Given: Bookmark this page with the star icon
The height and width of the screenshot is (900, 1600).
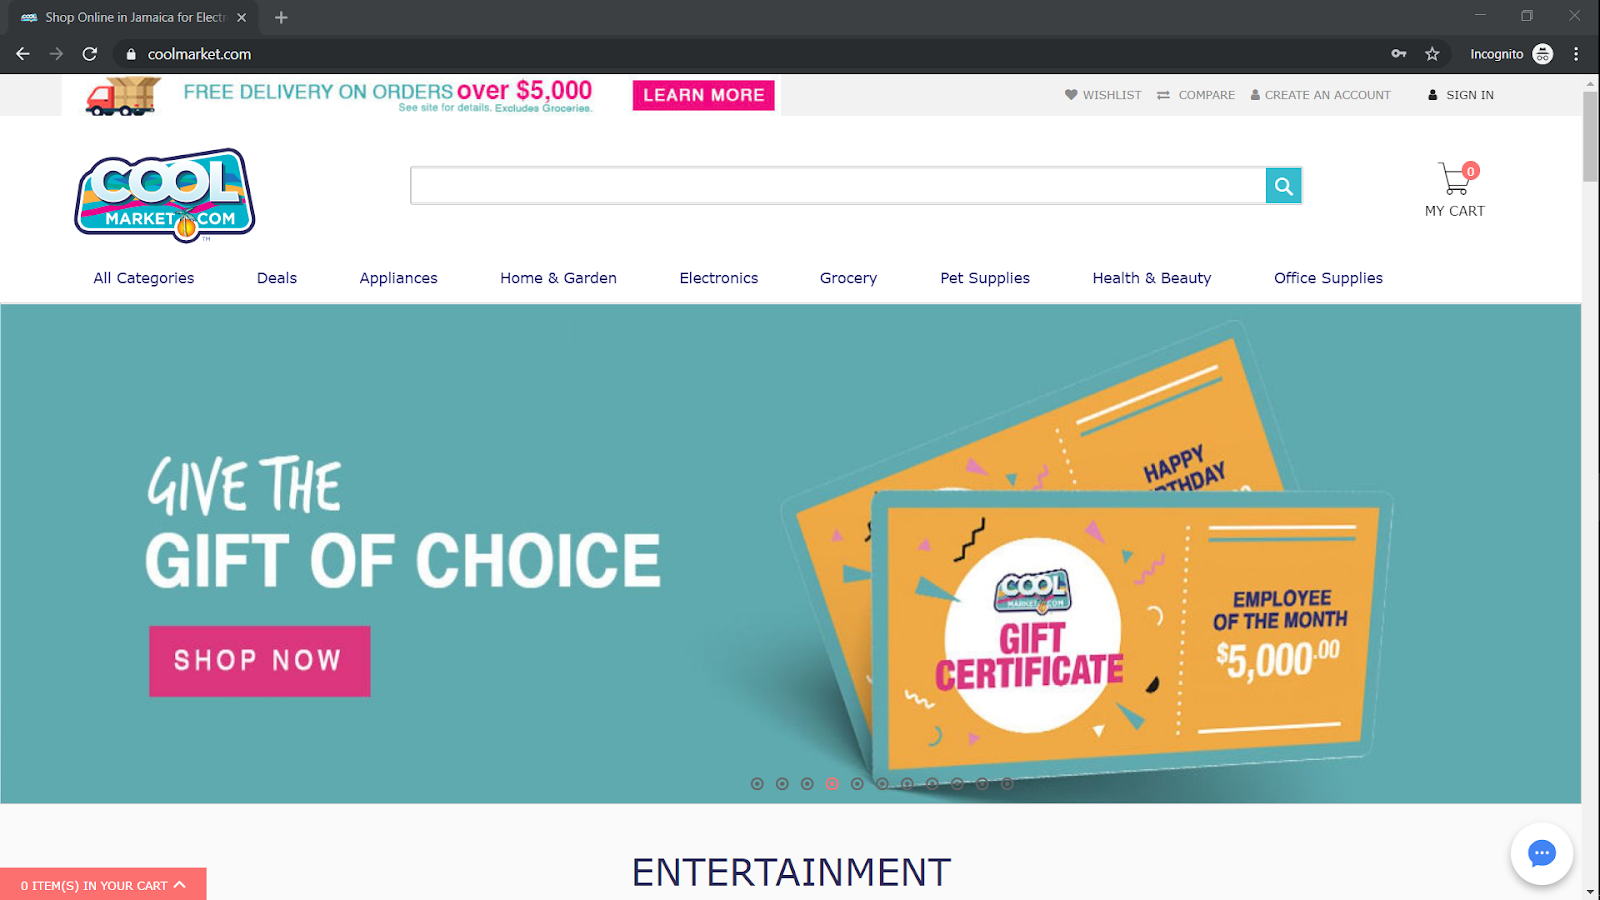Looking at the screenshot, I should (x=1432, y=54).
